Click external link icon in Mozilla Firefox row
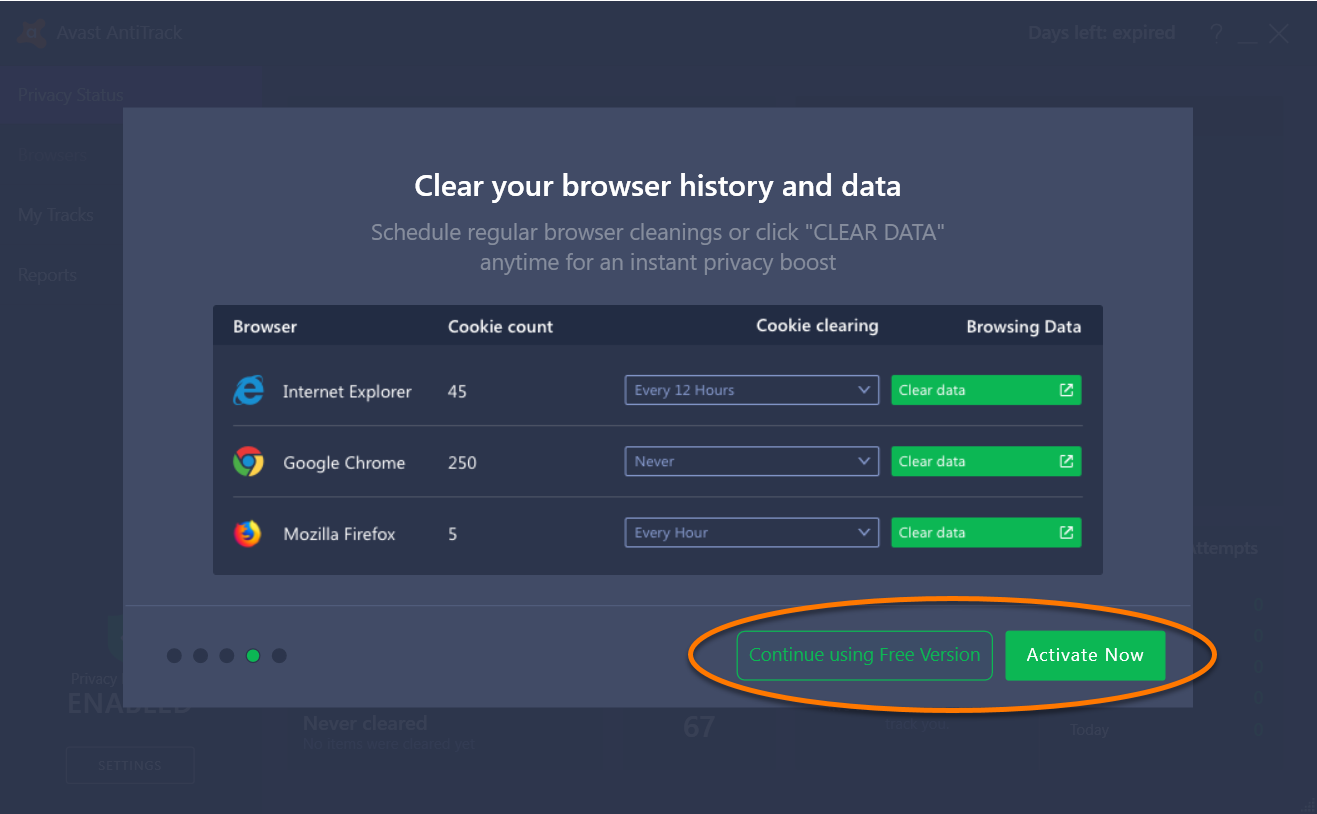 coord(1066,532)
